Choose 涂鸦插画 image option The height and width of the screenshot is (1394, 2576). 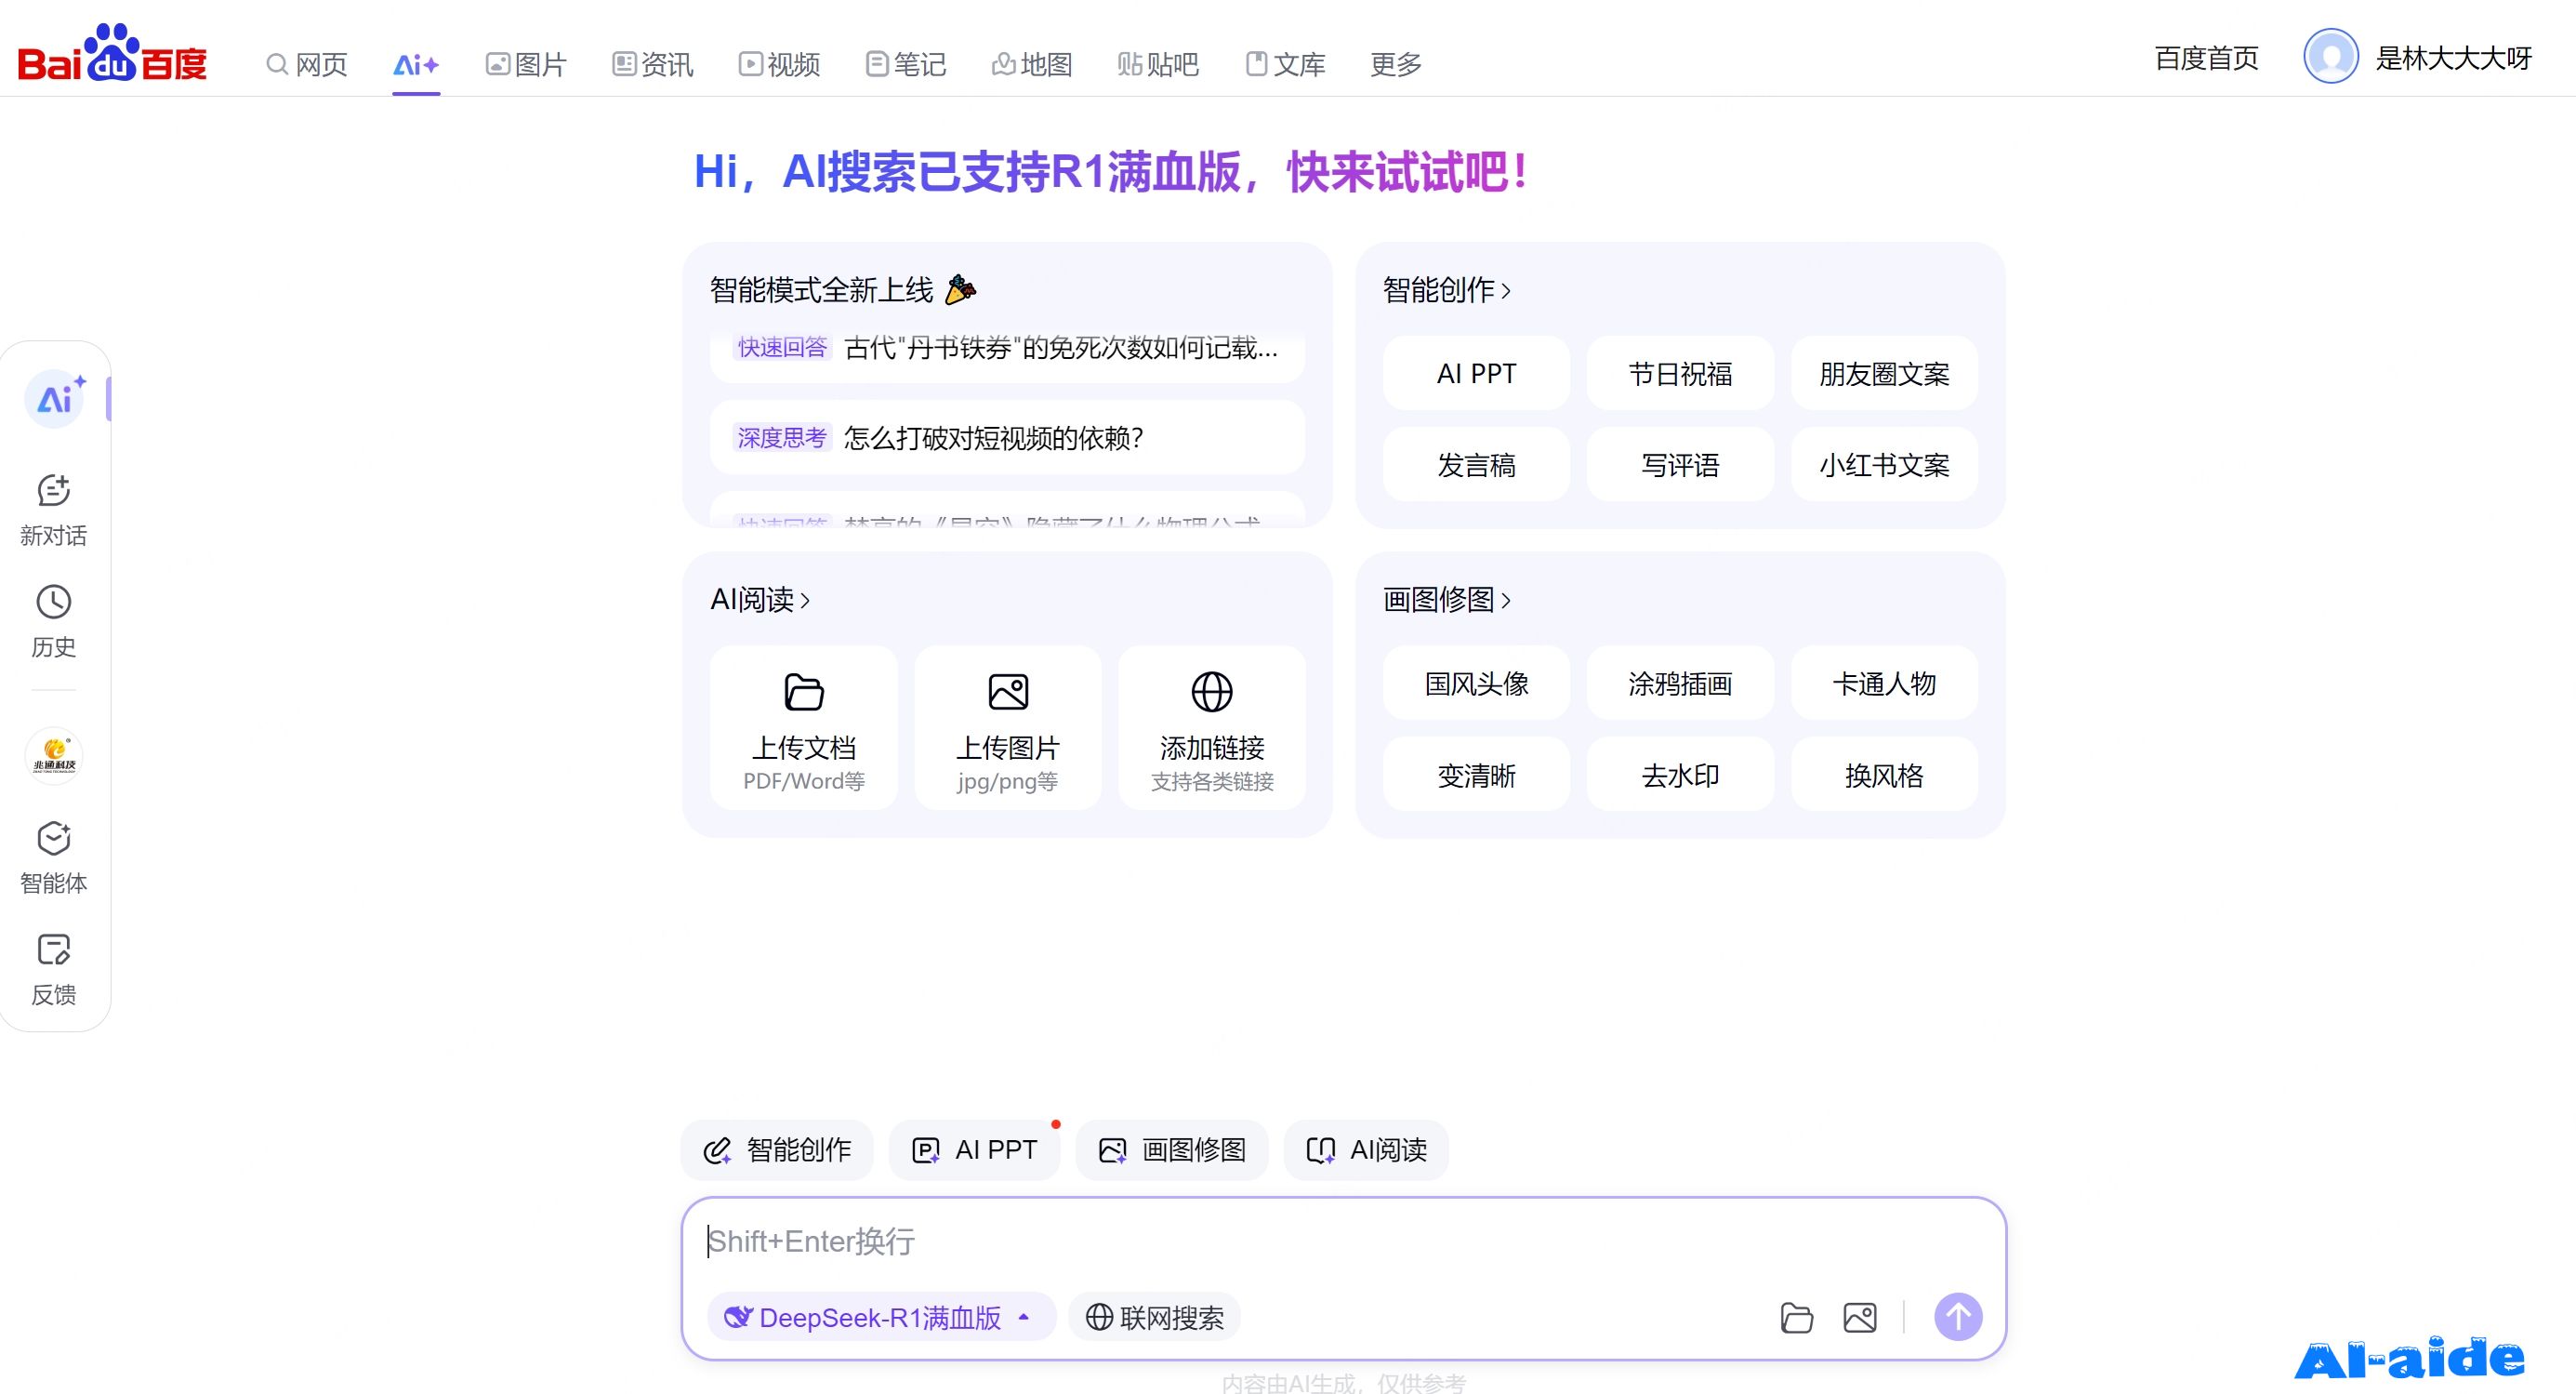(1680, 683)
